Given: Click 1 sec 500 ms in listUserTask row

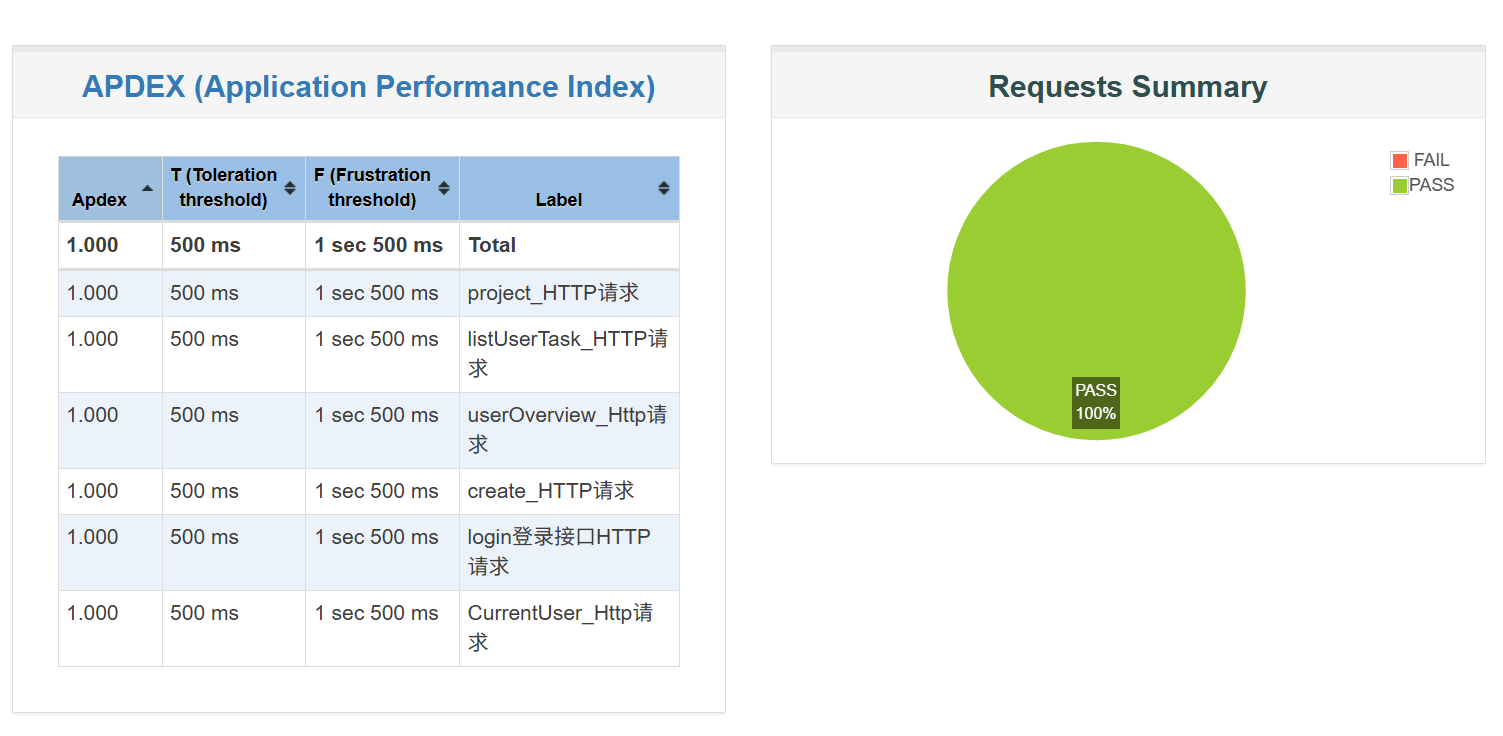Looking at the screenshot, I should pos(376,339).
